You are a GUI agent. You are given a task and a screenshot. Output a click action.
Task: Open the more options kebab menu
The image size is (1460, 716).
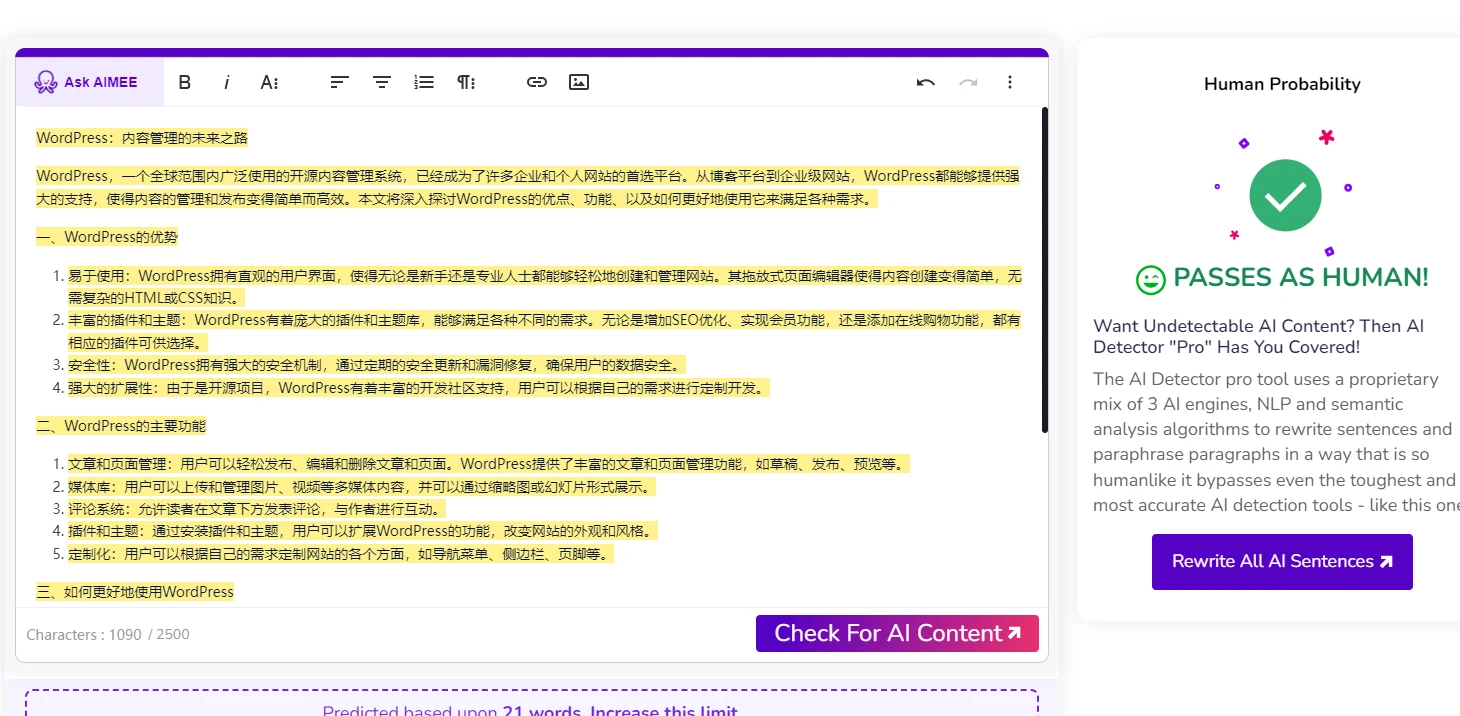coord(1010,82)
